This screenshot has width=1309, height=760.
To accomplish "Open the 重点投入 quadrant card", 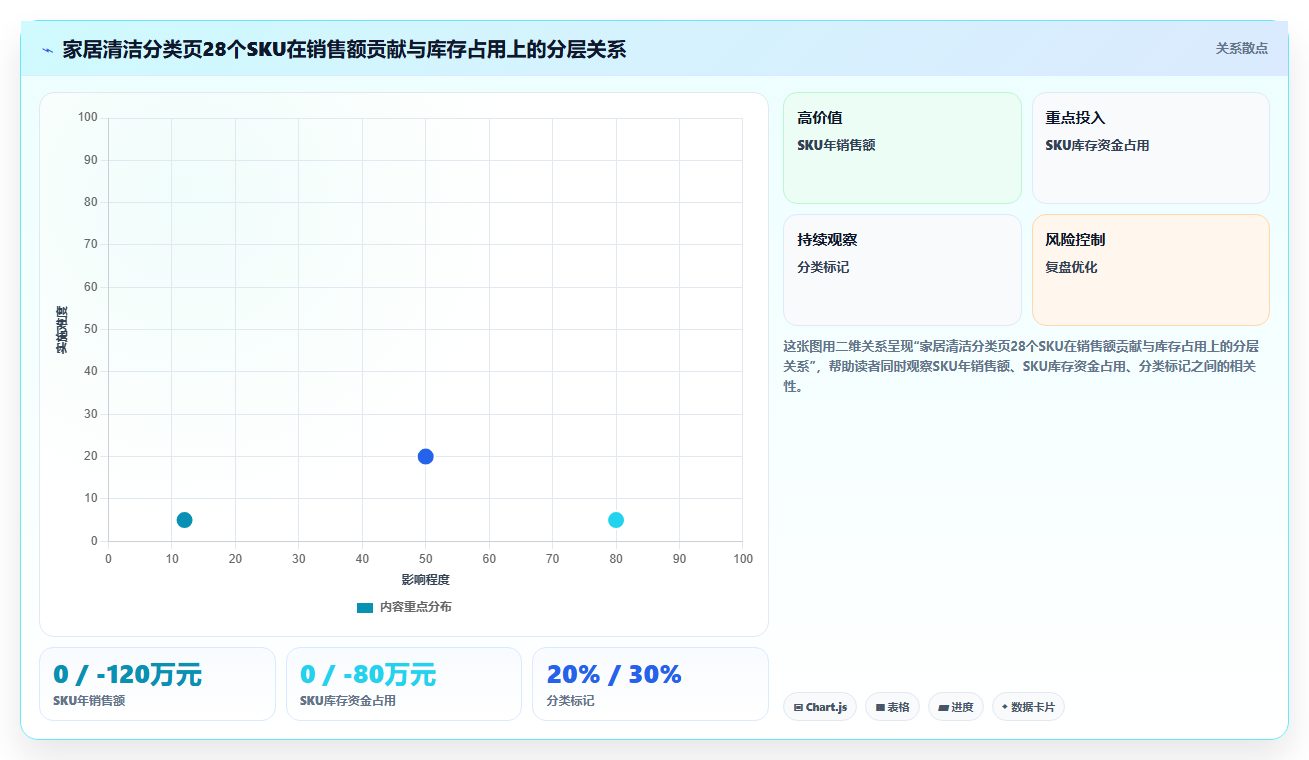I will [1150, 148].
